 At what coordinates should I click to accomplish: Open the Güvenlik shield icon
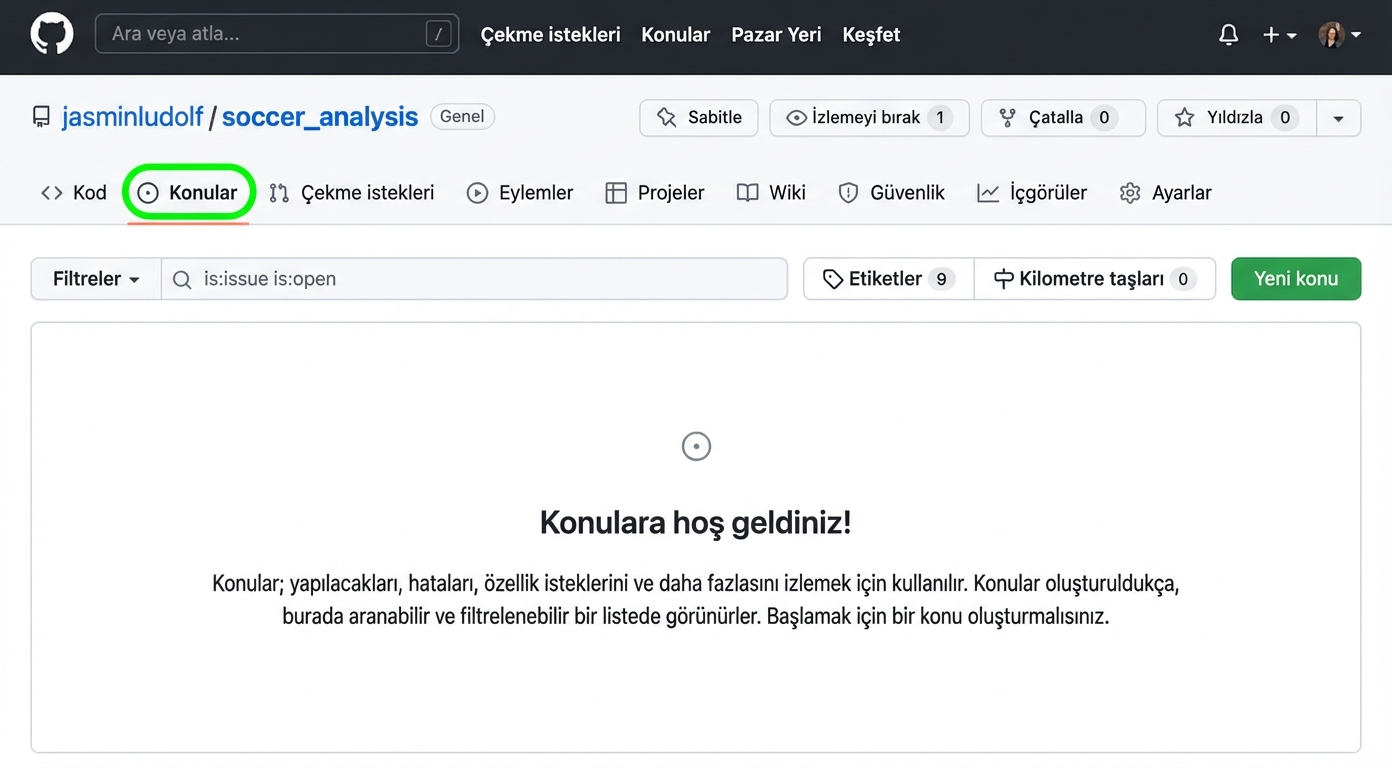point(848,193)
